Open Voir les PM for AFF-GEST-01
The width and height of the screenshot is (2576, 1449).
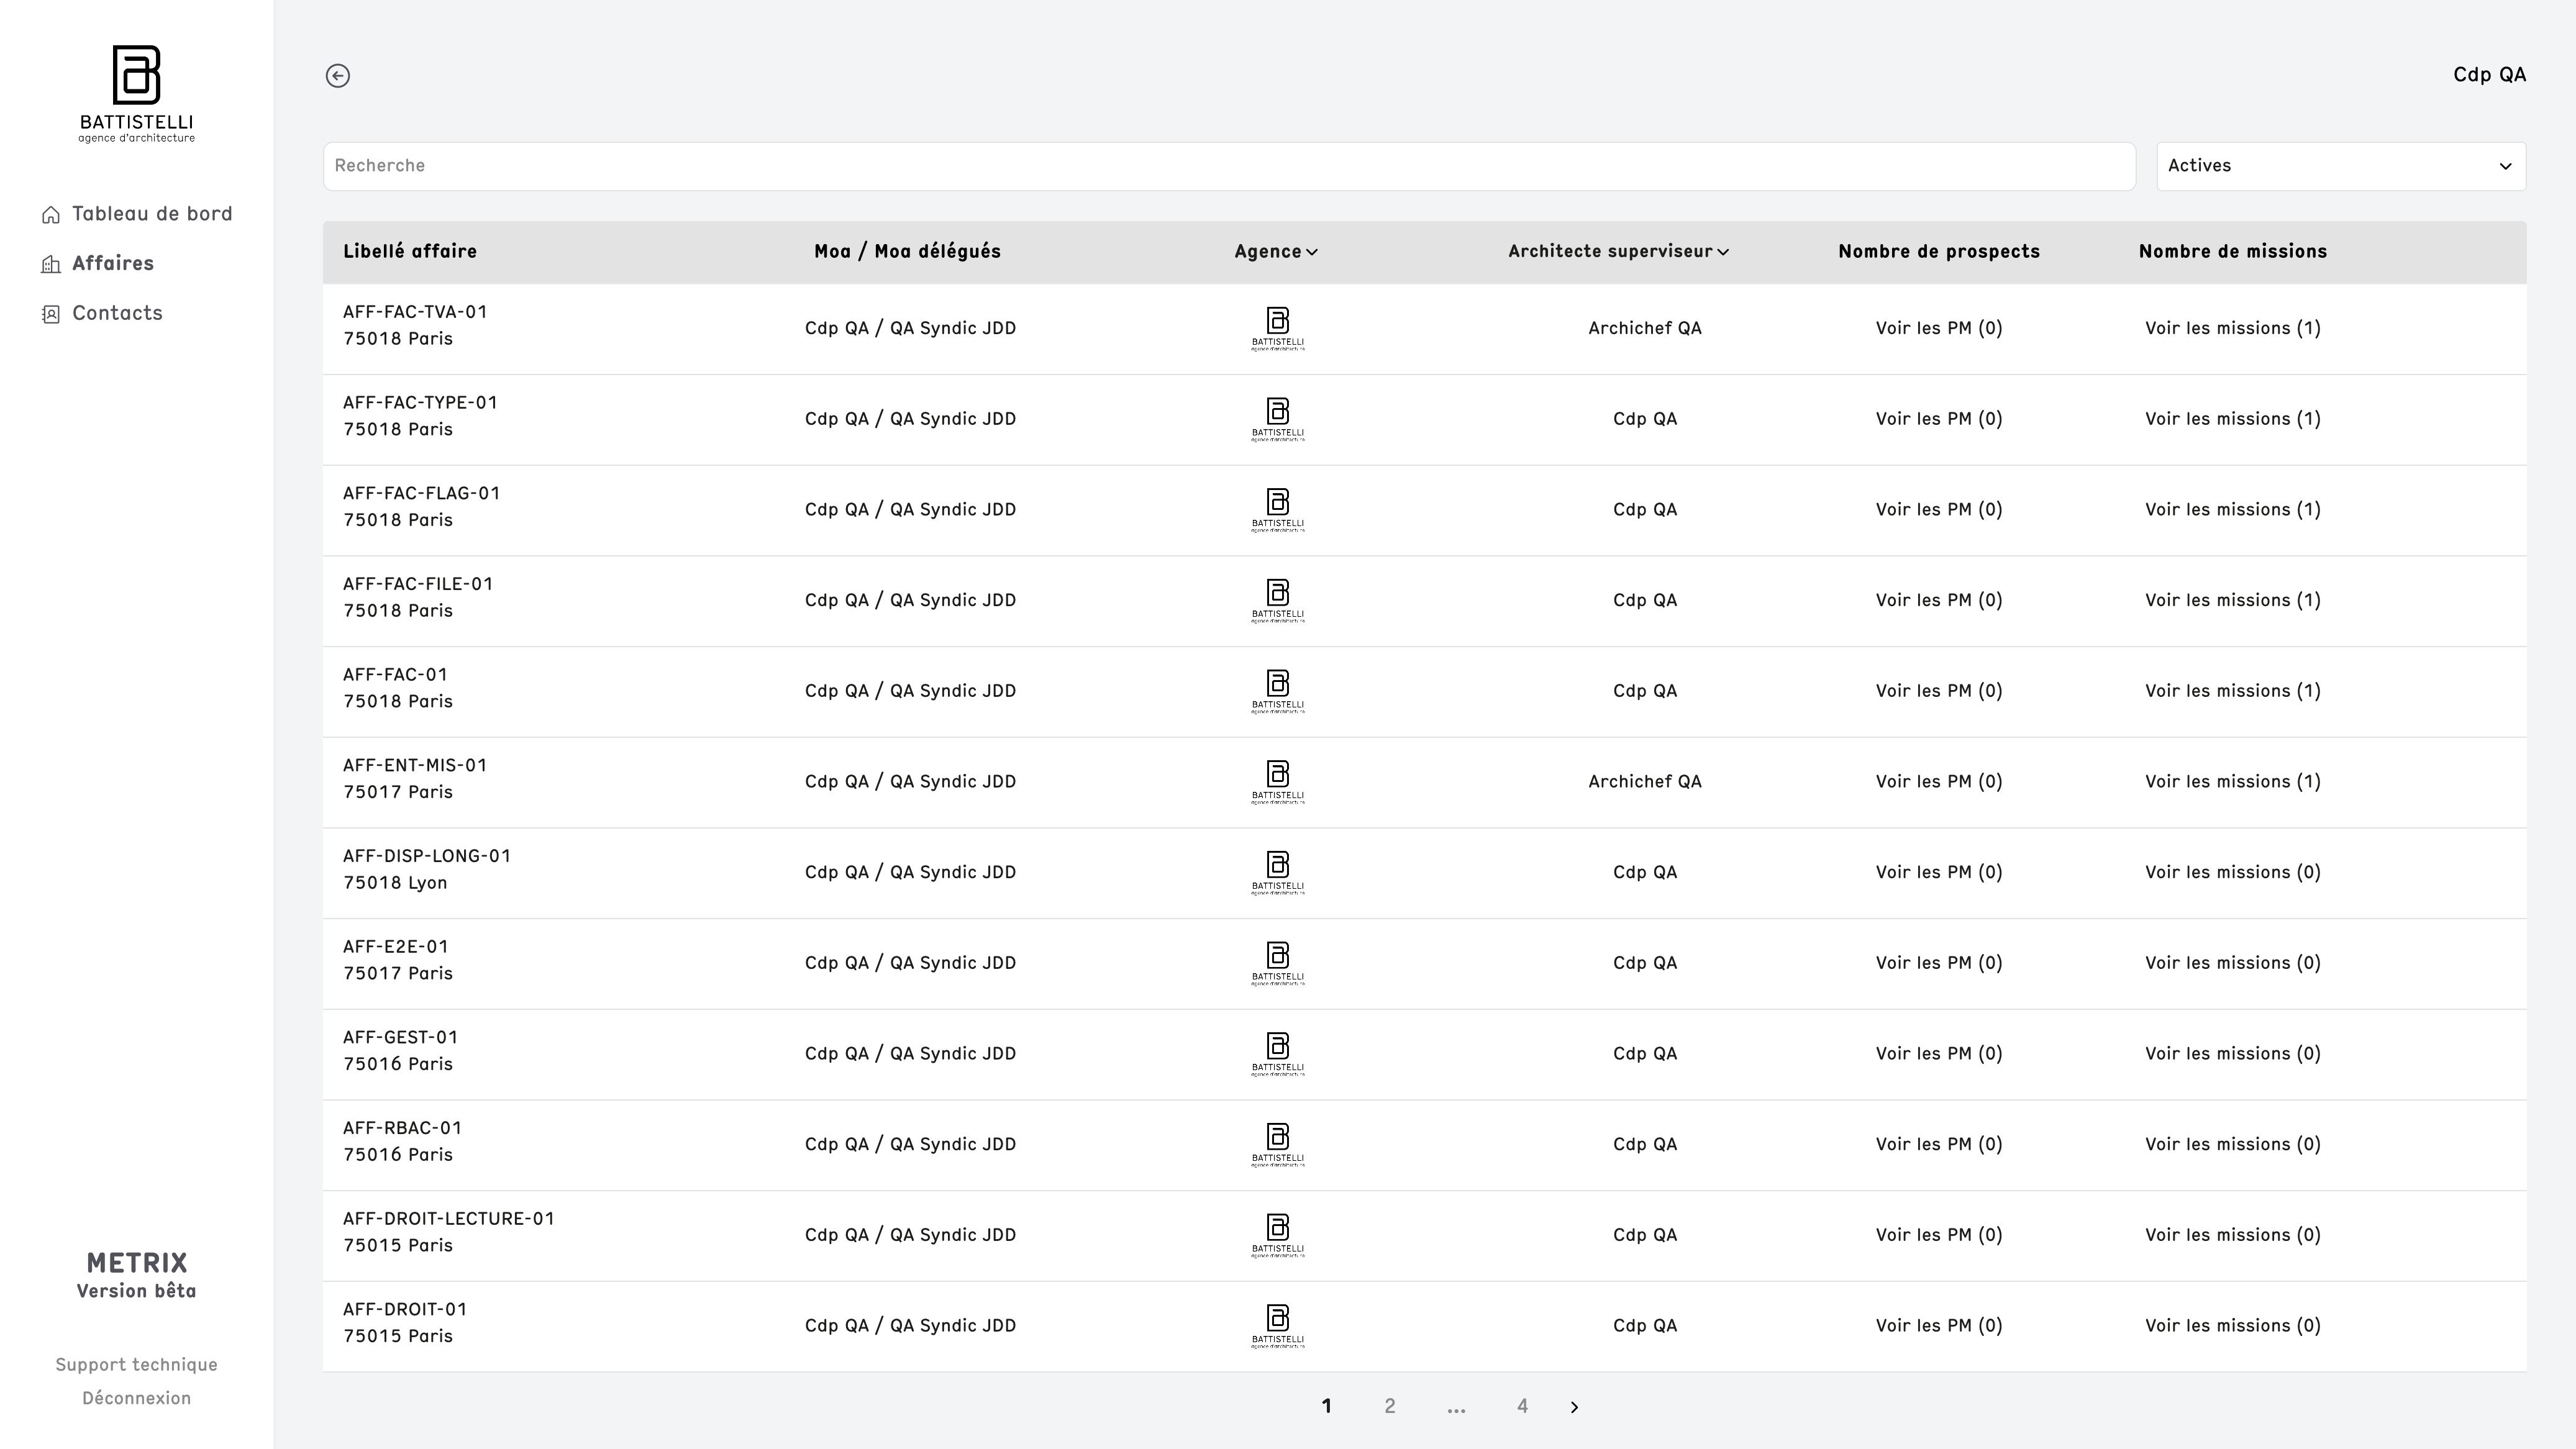pyautogui.click(x=1939, y=1054)
